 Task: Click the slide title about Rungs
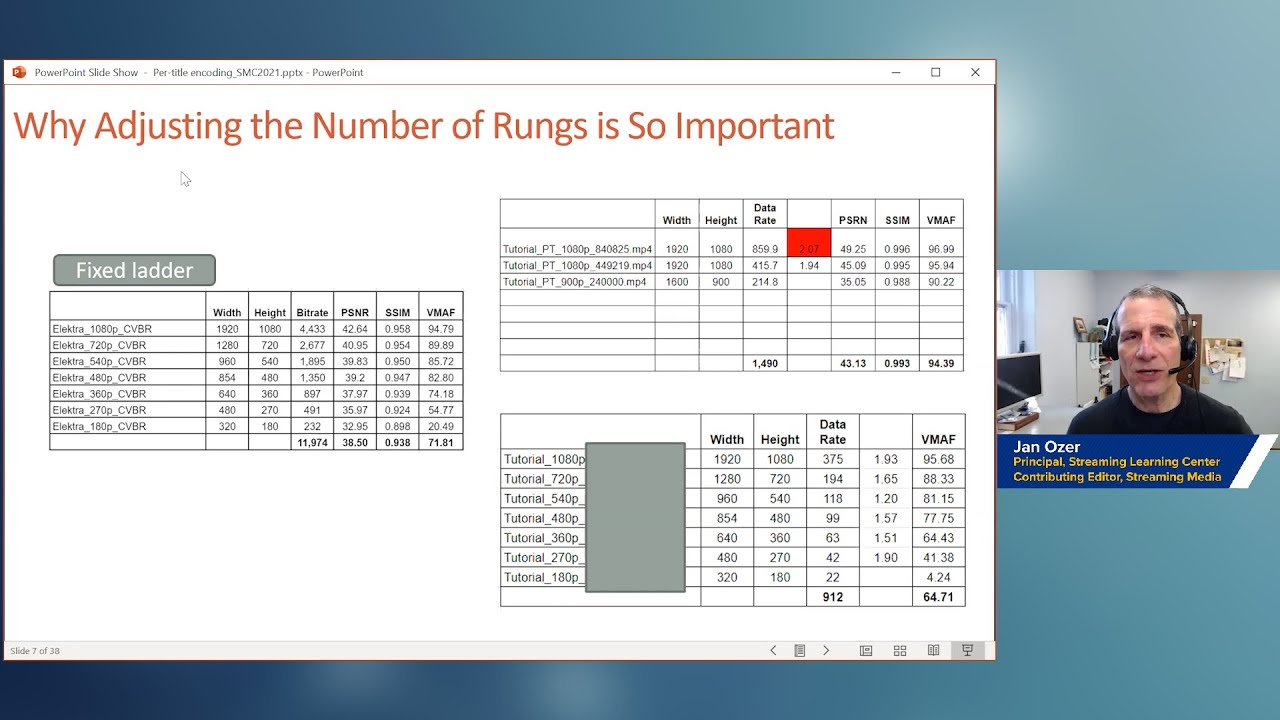tap(423, 126)
